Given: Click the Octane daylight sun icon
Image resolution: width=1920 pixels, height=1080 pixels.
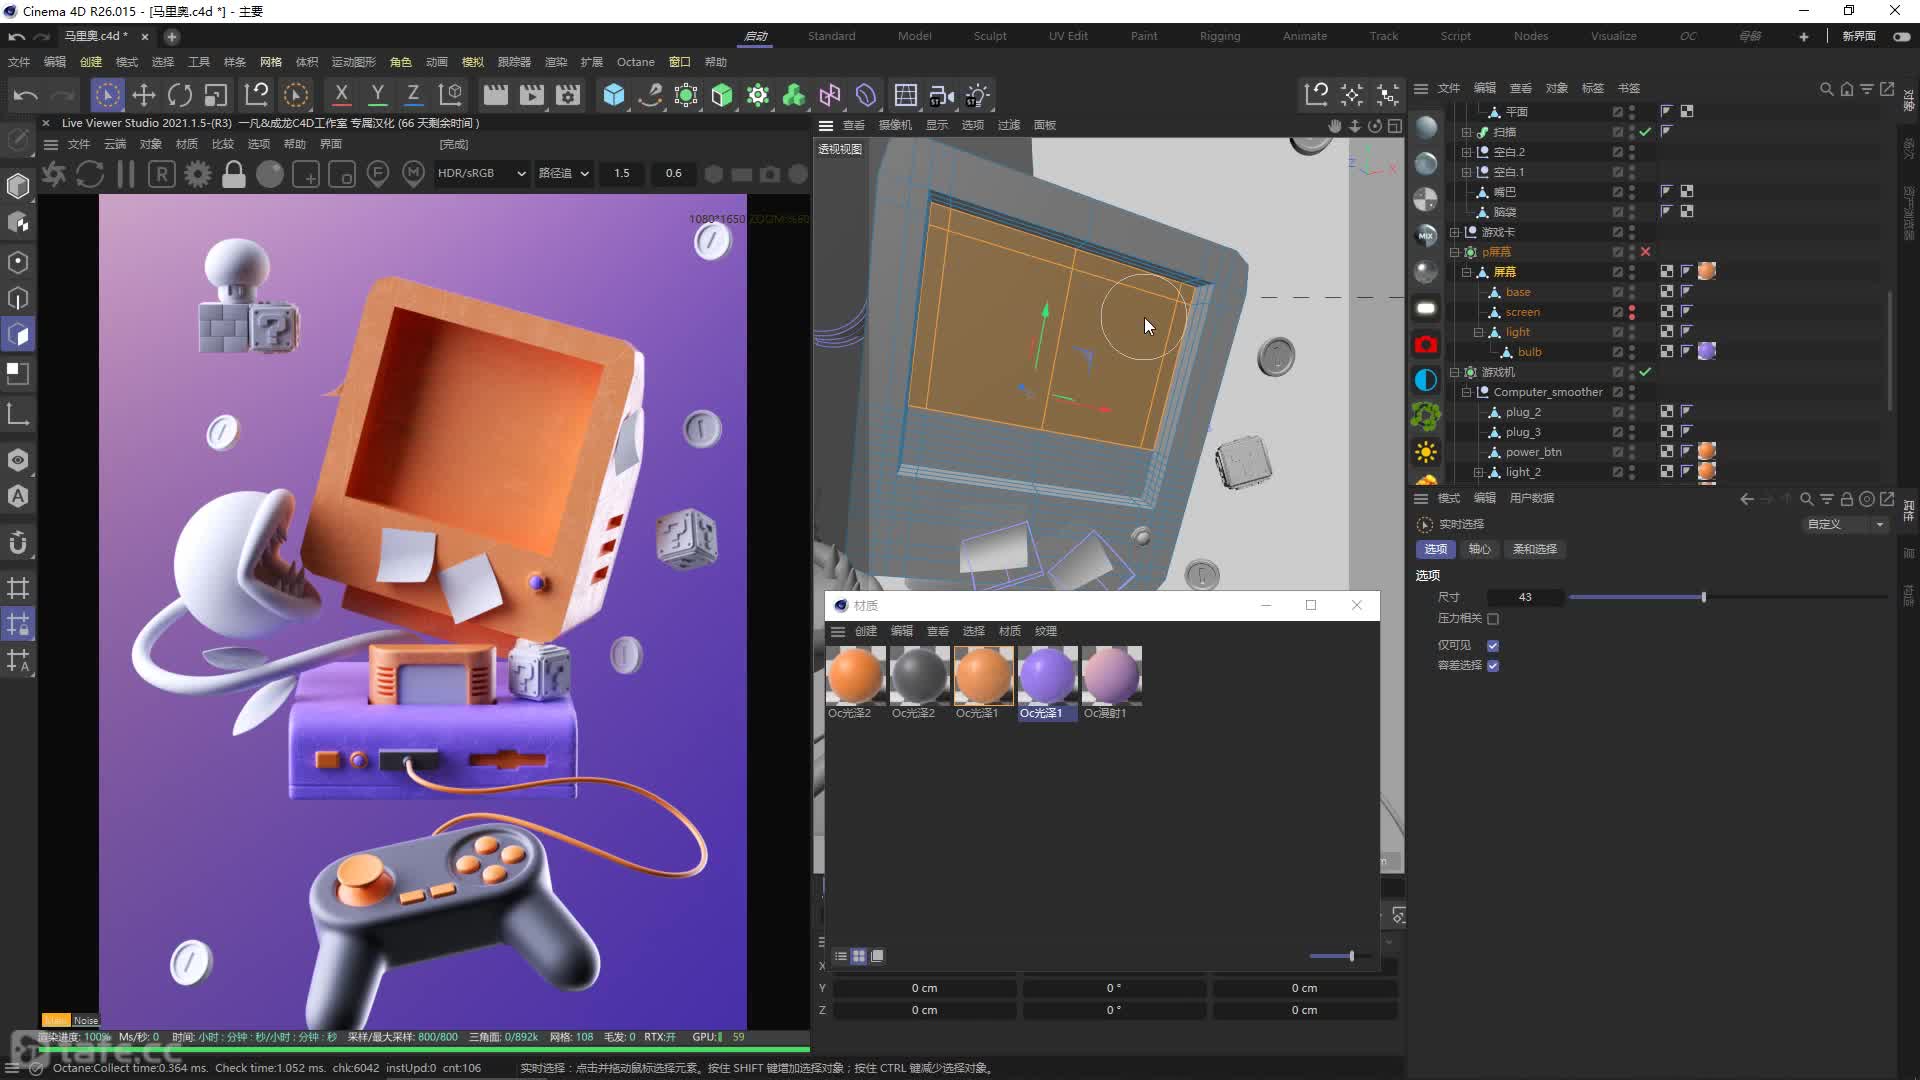Looking at the screenshot, I should tap(1426, 452).
